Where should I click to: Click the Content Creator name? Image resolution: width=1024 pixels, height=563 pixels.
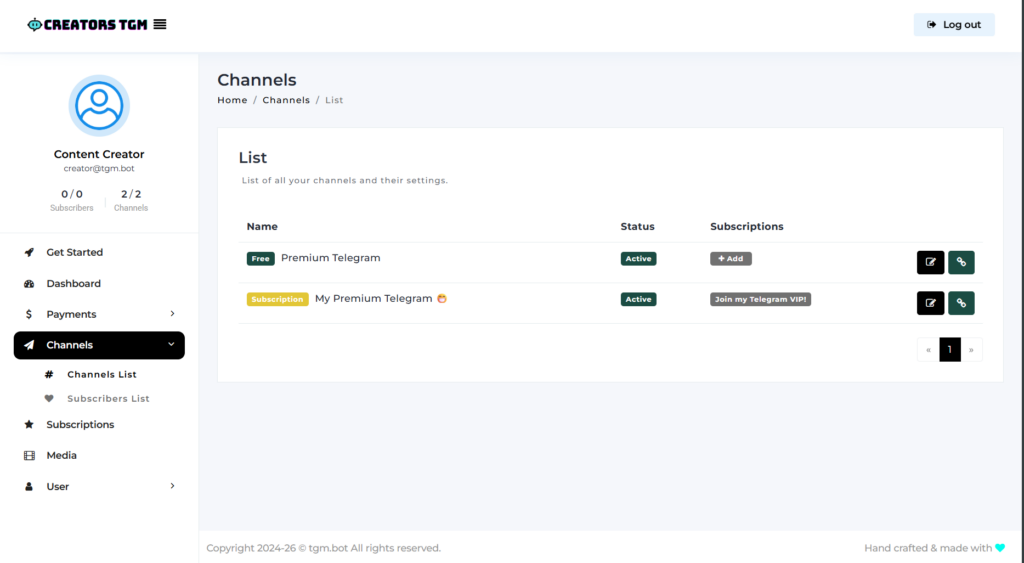pos(99,154)
